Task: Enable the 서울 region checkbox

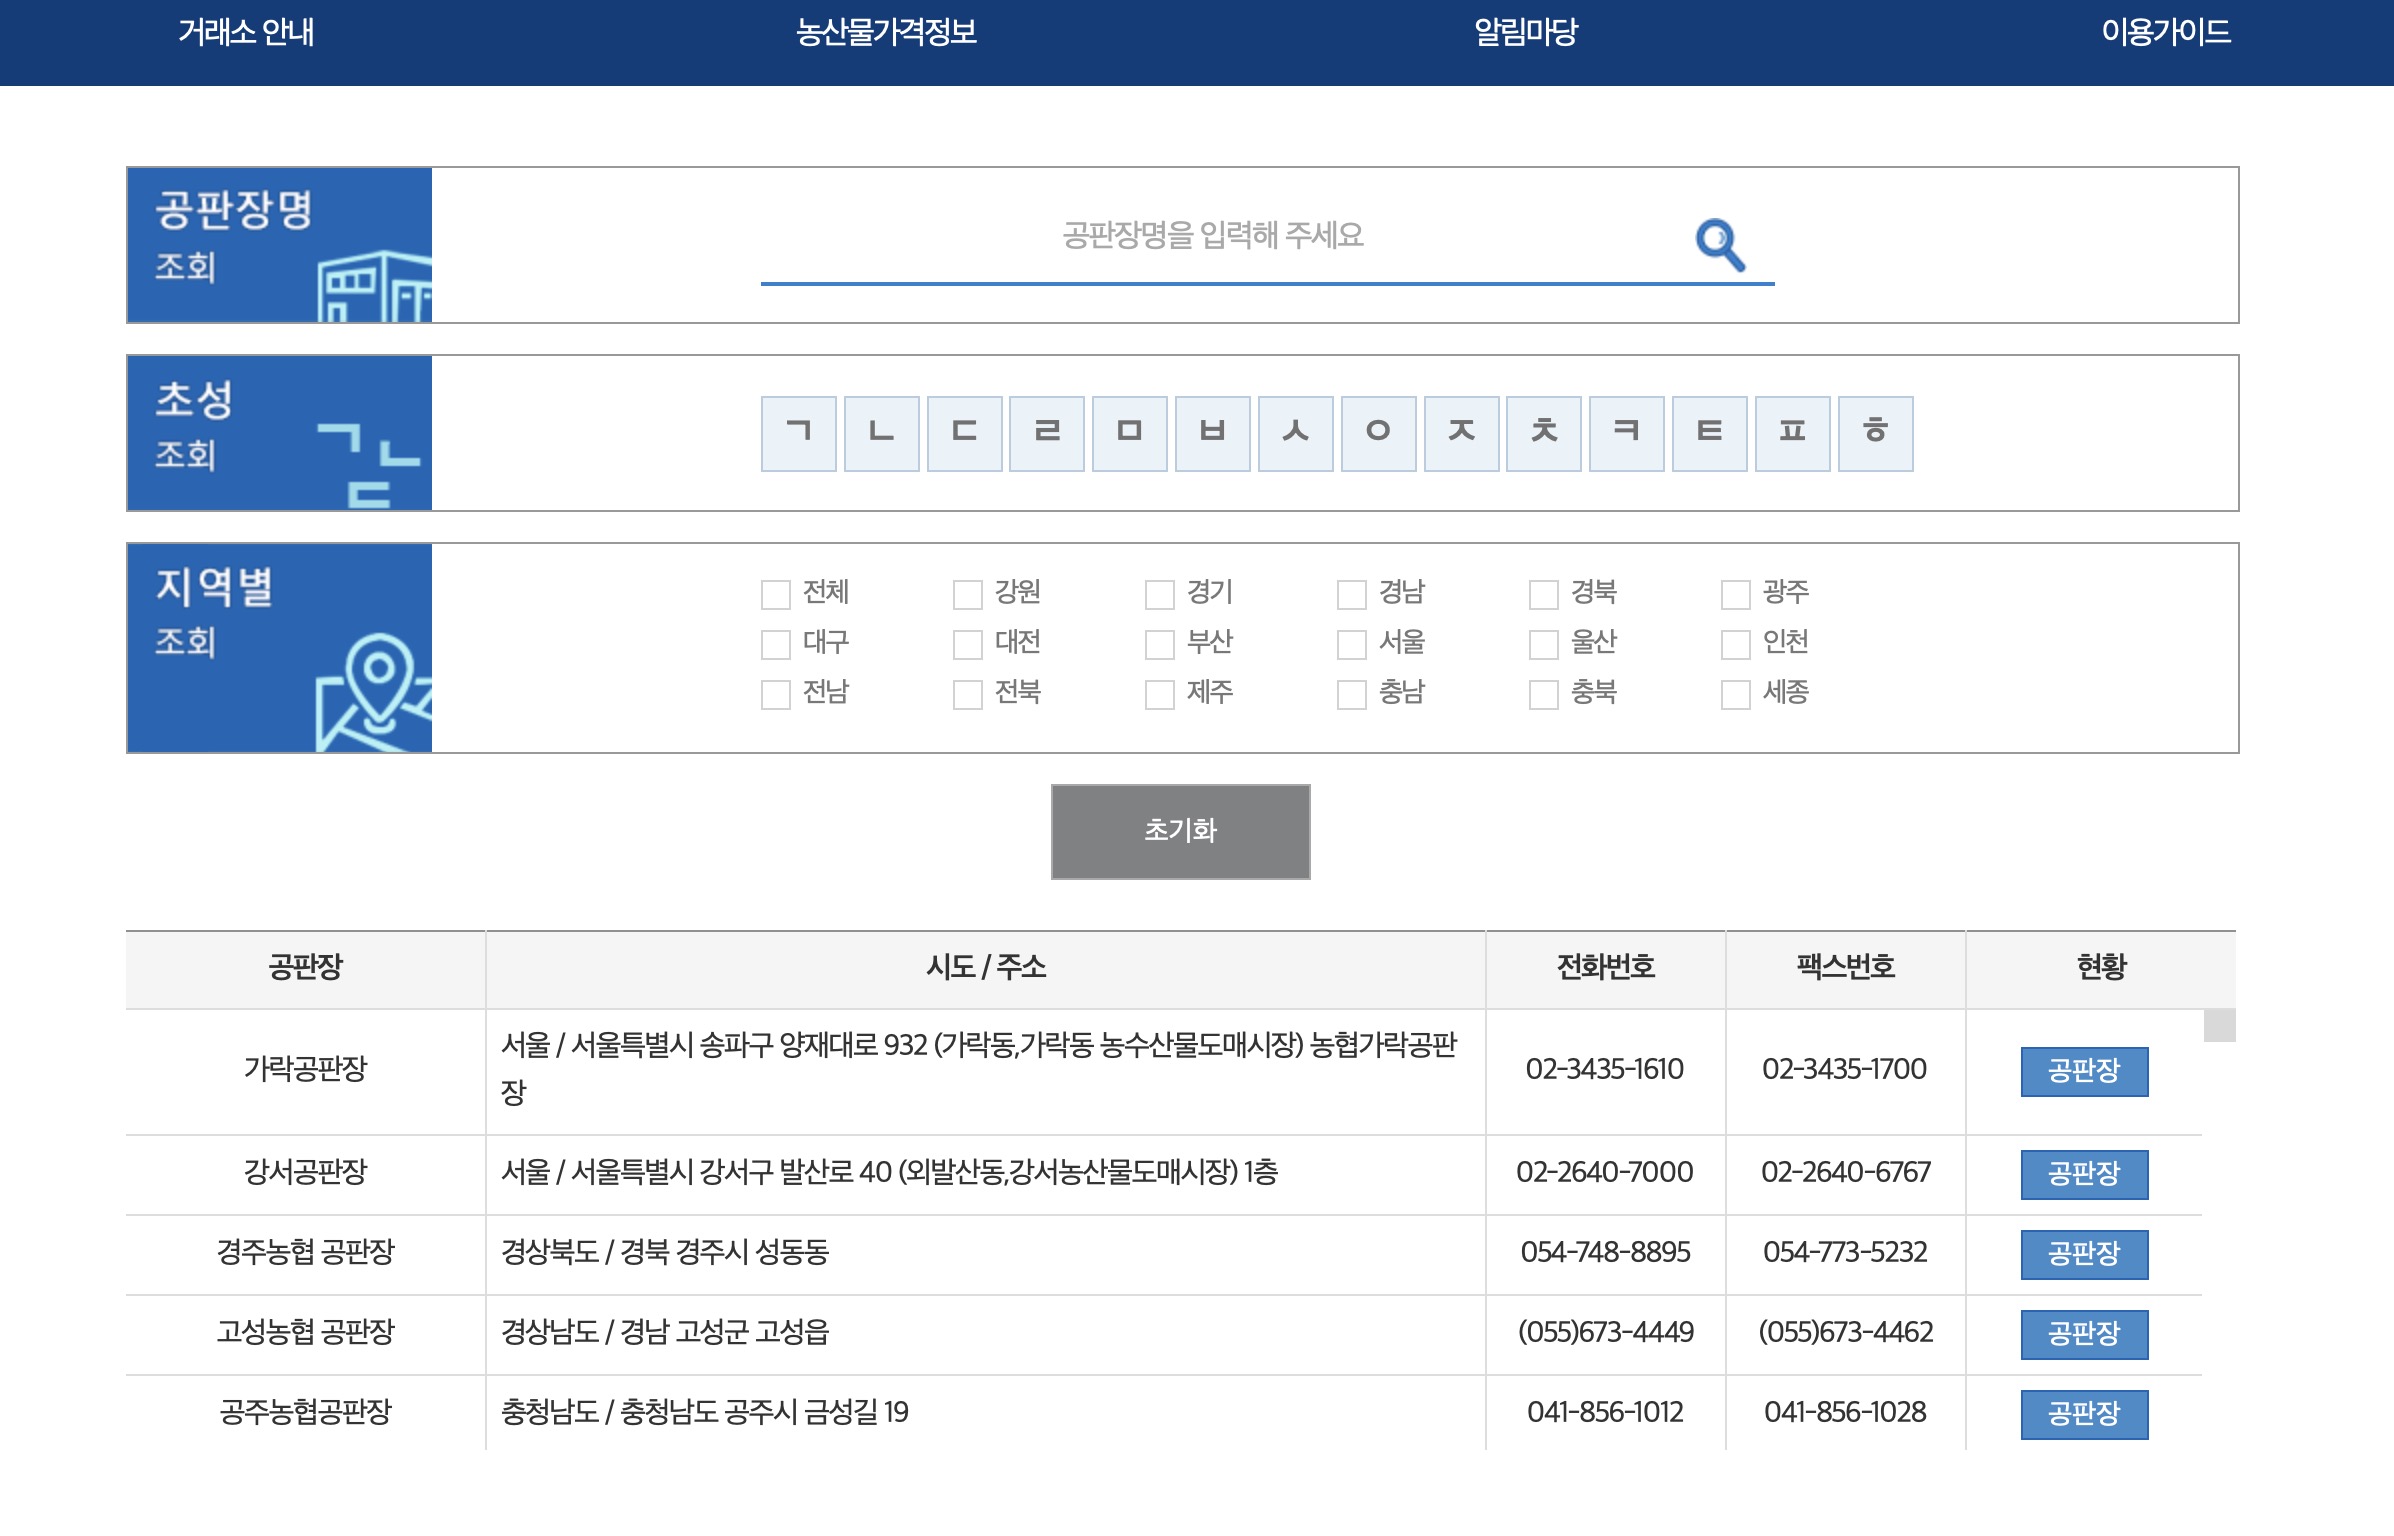Action: tap(1352, 644)
